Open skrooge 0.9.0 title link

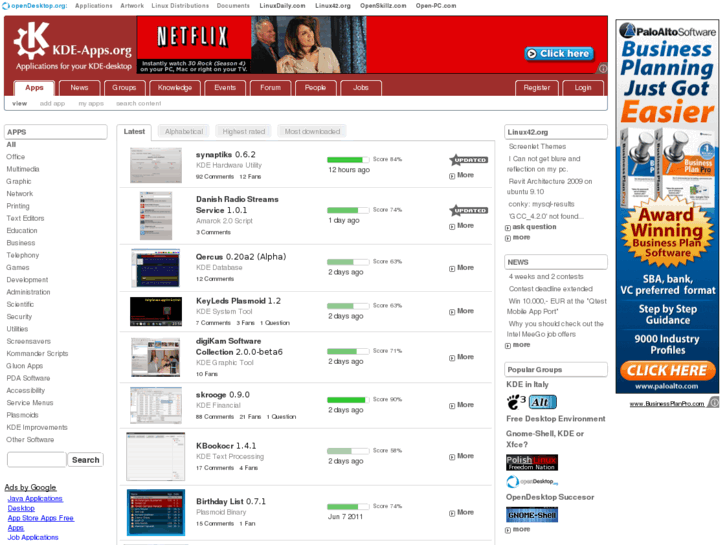(223, 395)
